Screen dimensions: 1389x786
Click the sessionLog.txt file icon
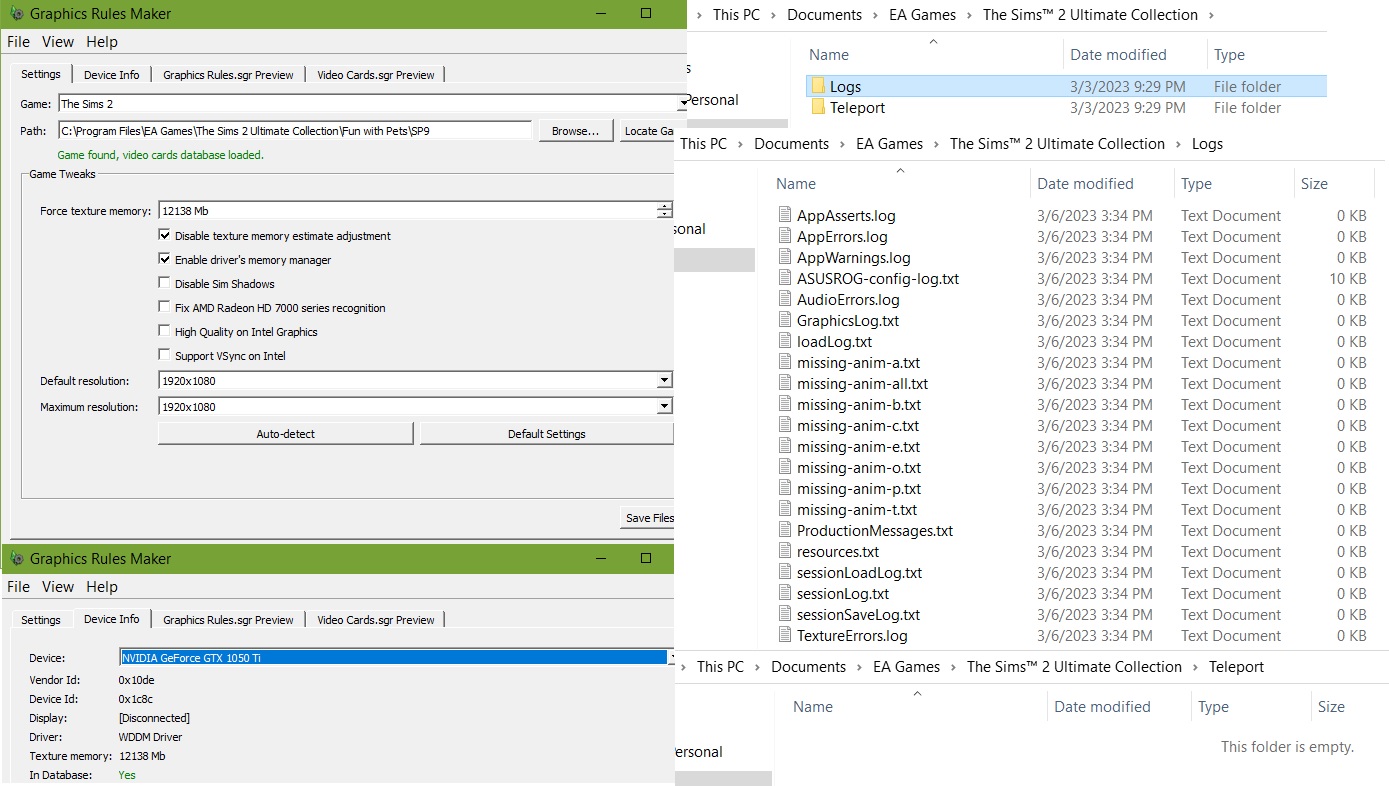(785, 594)
